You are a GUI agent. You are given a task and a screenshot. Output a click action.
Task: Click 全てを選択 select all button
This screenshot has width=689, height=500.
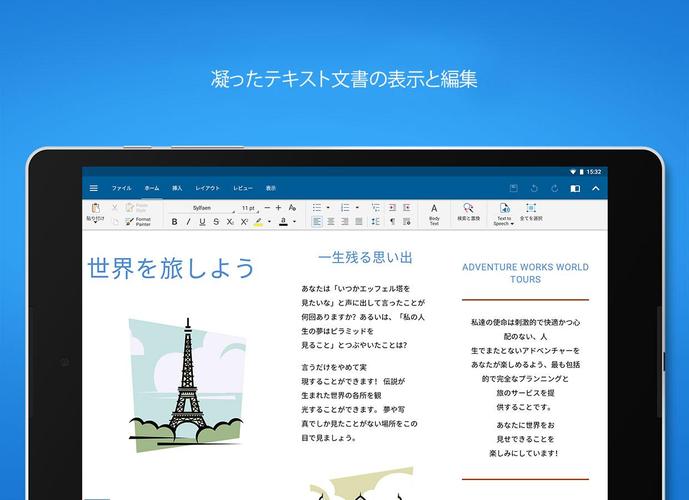pos(531,212)
